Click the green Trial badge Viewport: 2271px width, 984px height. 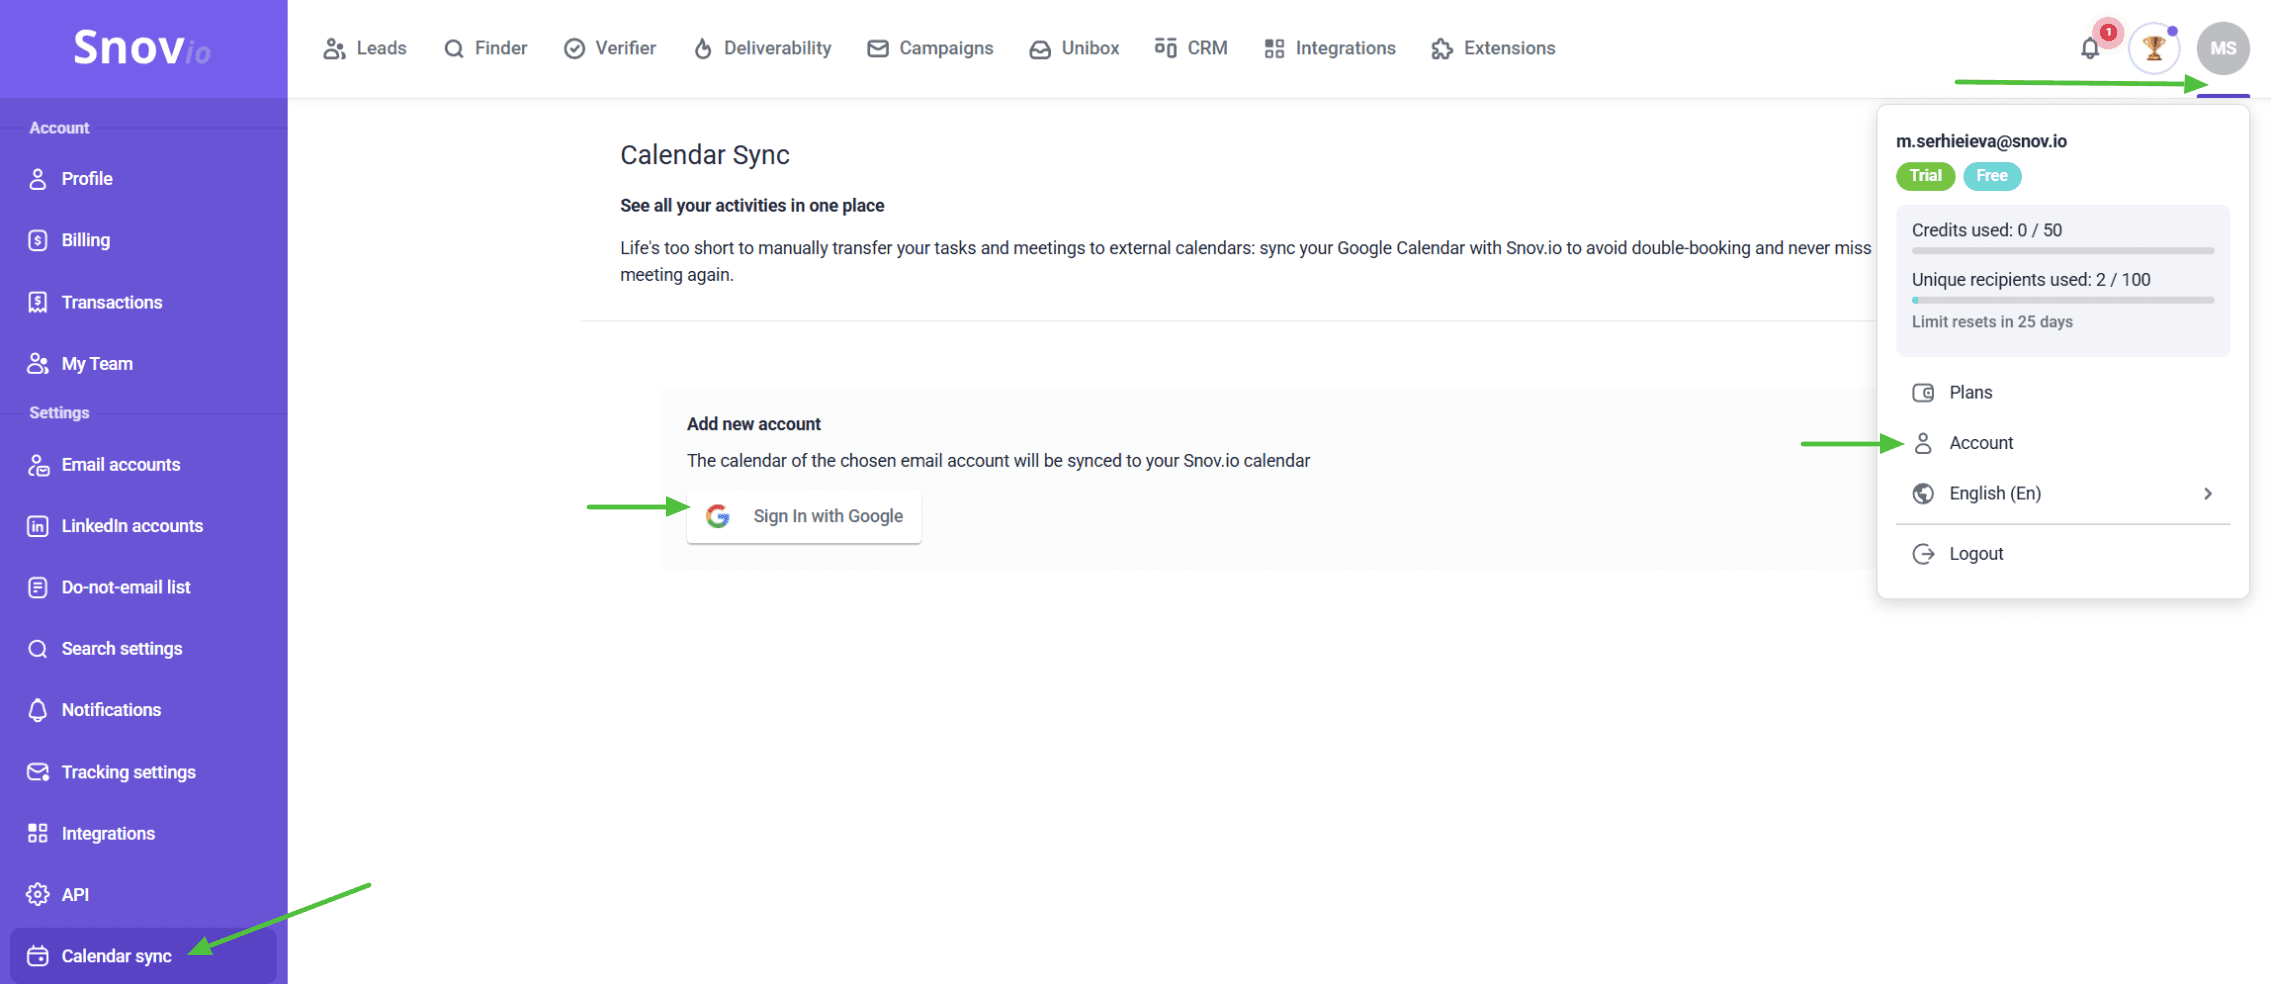1924,176
